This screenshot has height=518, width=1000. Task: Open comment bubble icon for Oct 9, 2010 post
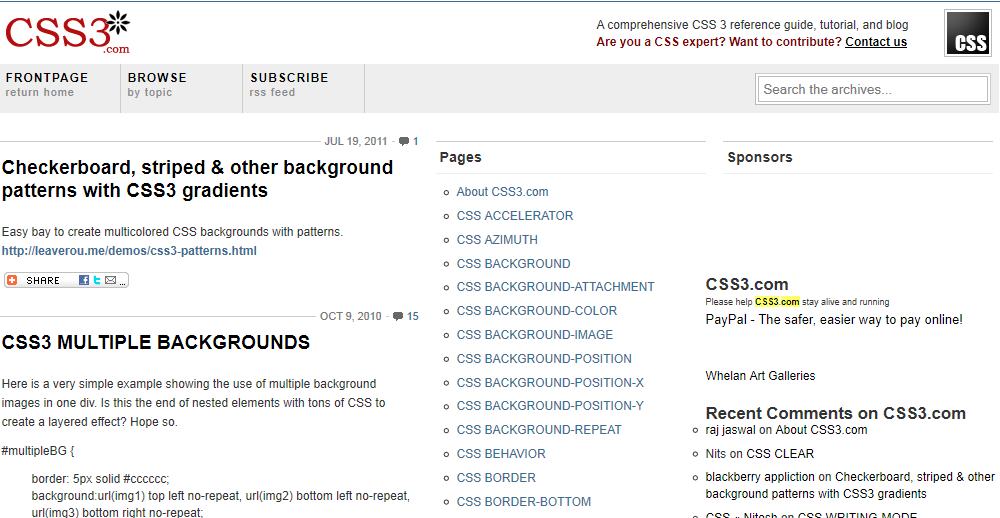point(398,316)
